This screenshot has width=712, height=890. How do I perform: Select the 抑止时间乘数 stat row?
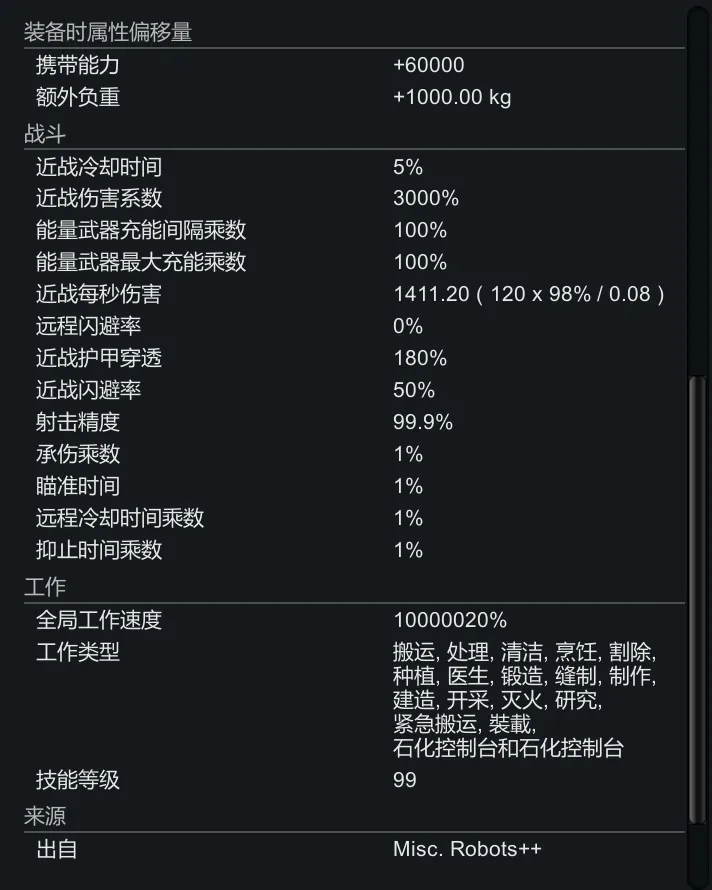click(x=350, y=550)
